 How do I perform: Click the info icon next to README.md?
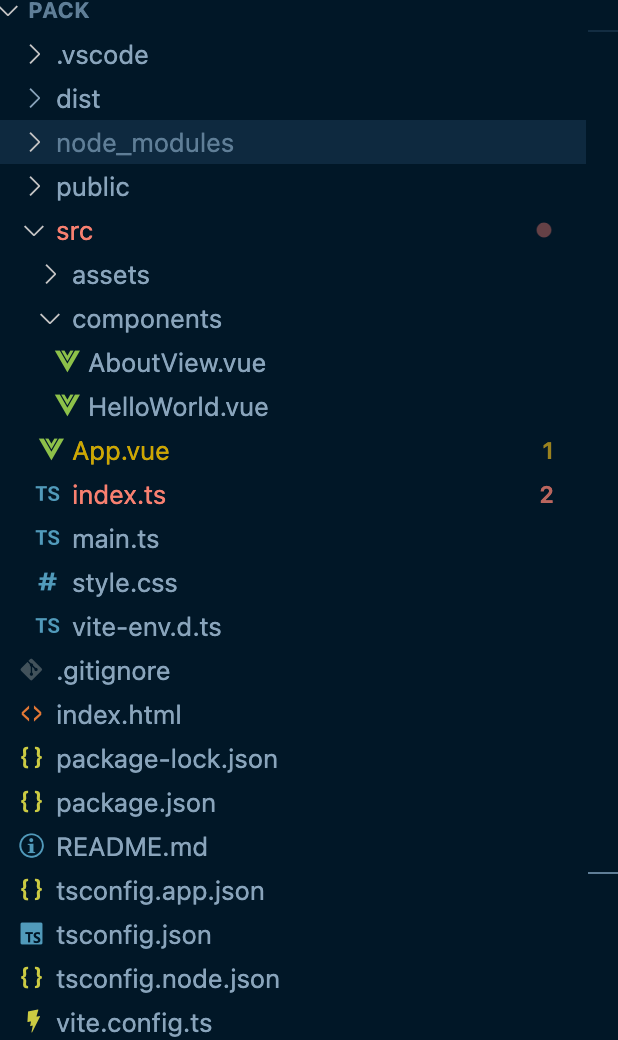pos(31,846)
